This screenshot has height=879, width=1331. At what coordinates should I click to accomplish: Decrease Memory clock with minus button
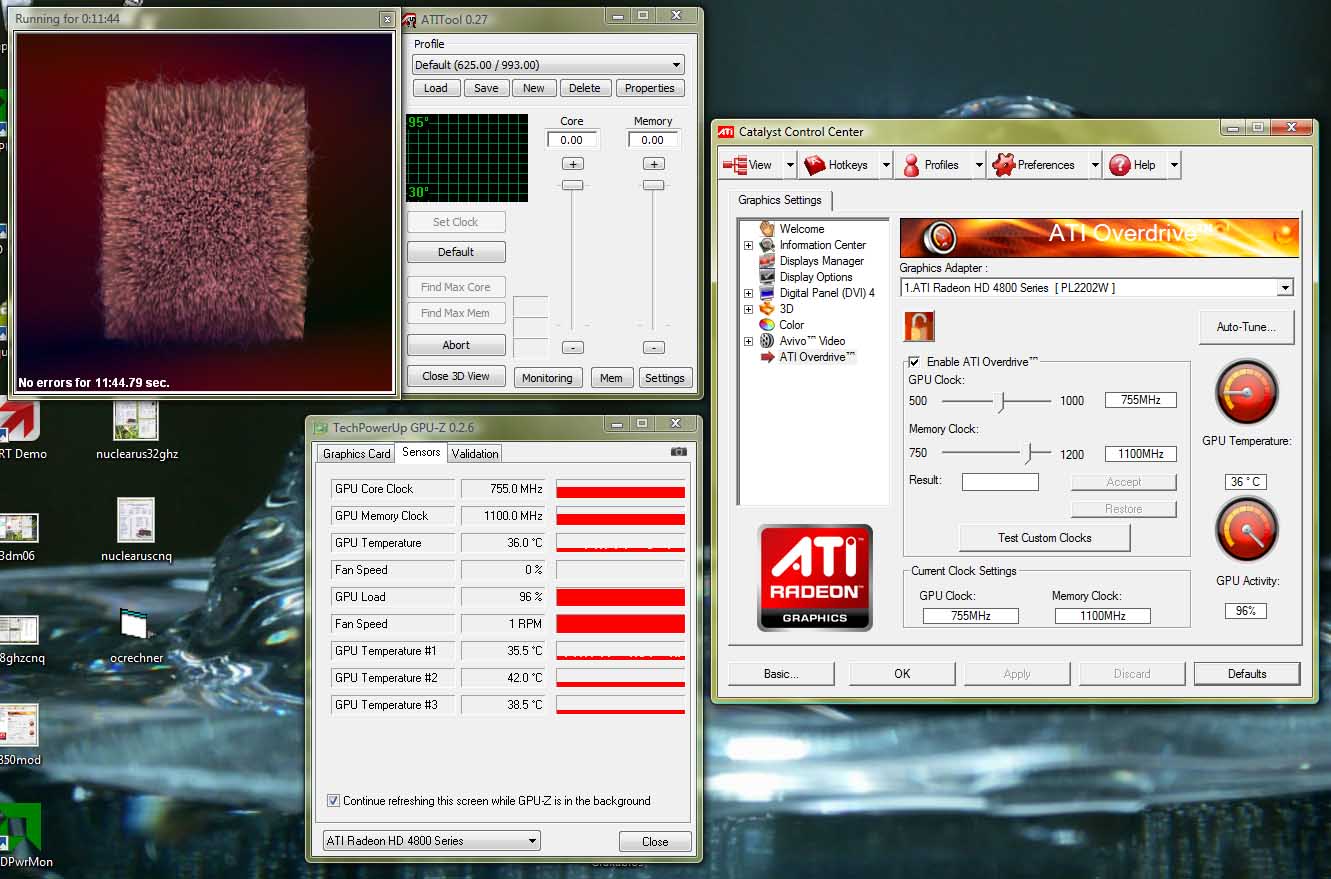[x=653, y=348]
